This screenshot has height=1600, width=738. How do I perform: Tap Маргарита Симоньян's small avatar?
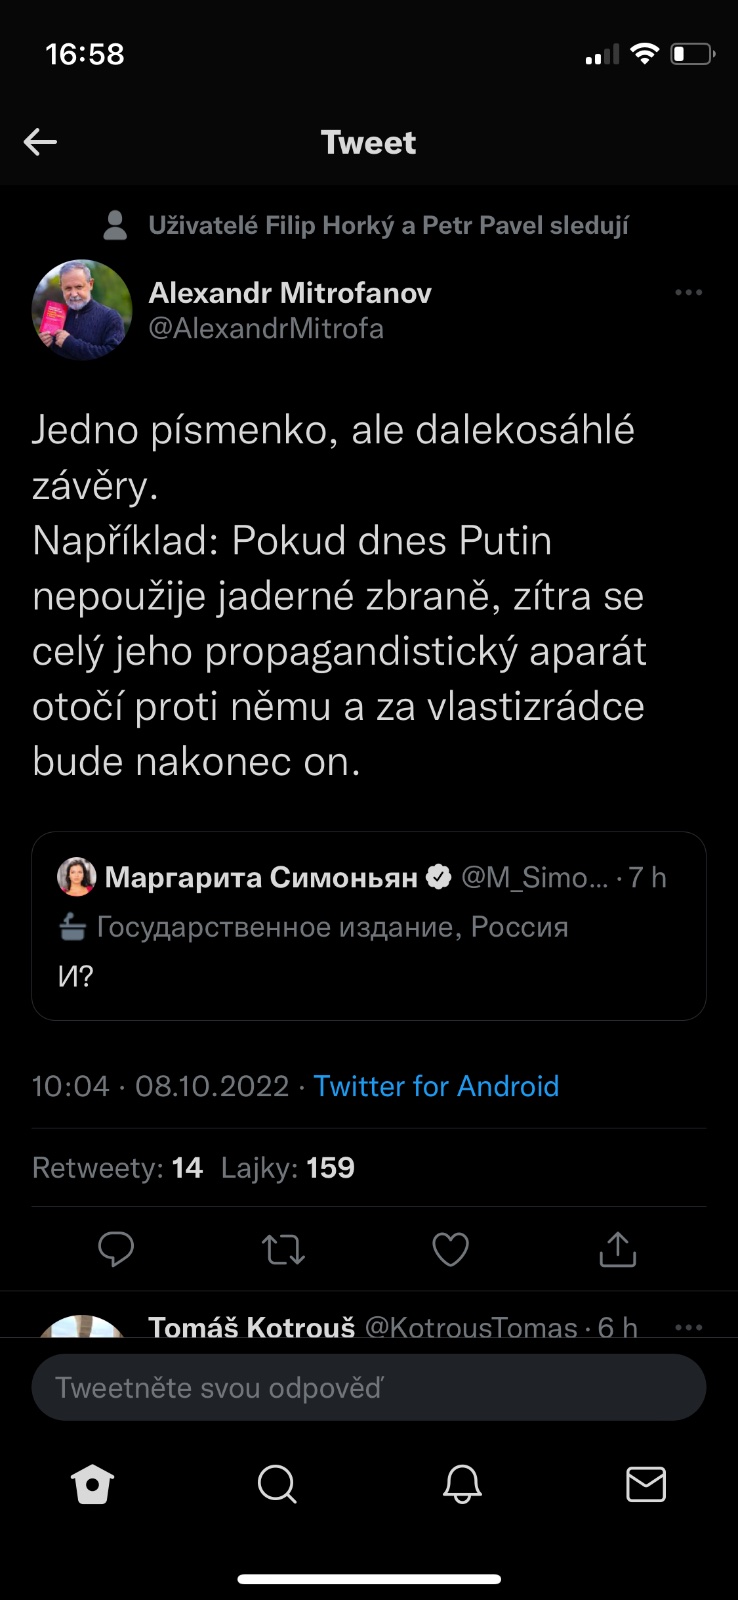(x=77, y=877)
